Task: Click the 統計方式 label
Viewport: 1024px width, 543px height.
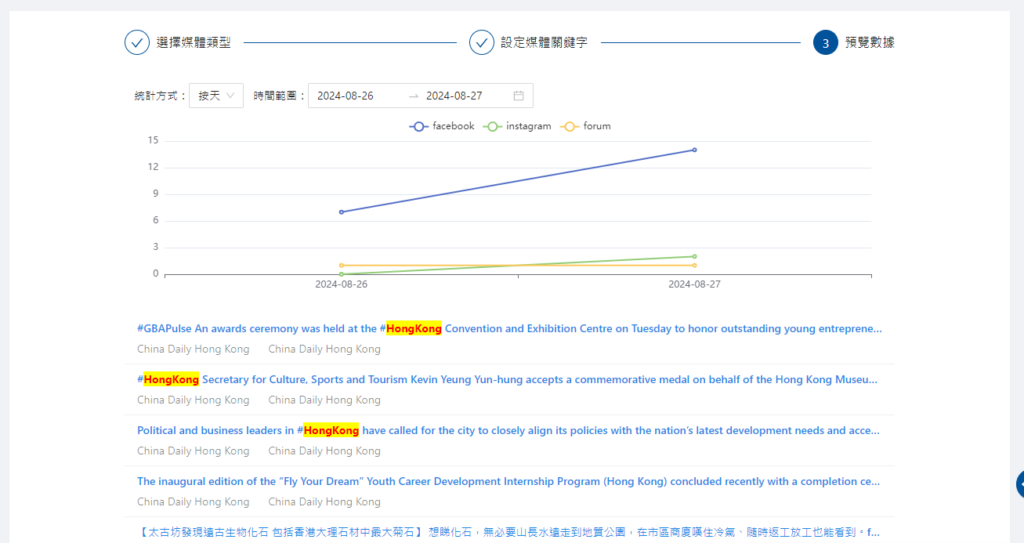Action: point(159,95)
